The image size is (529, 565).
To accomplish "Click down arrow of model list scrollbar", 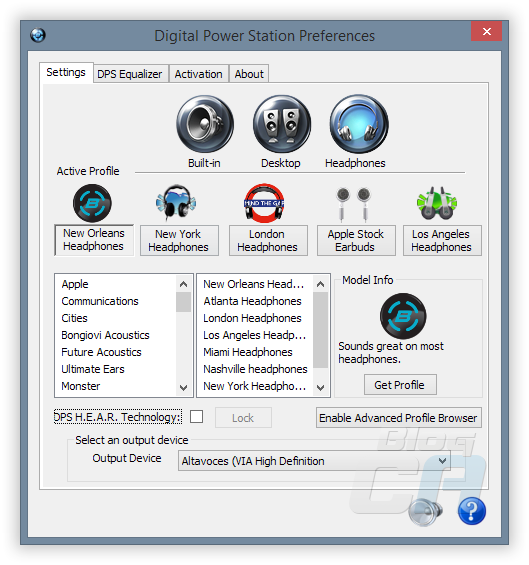I will coord(320,388).
